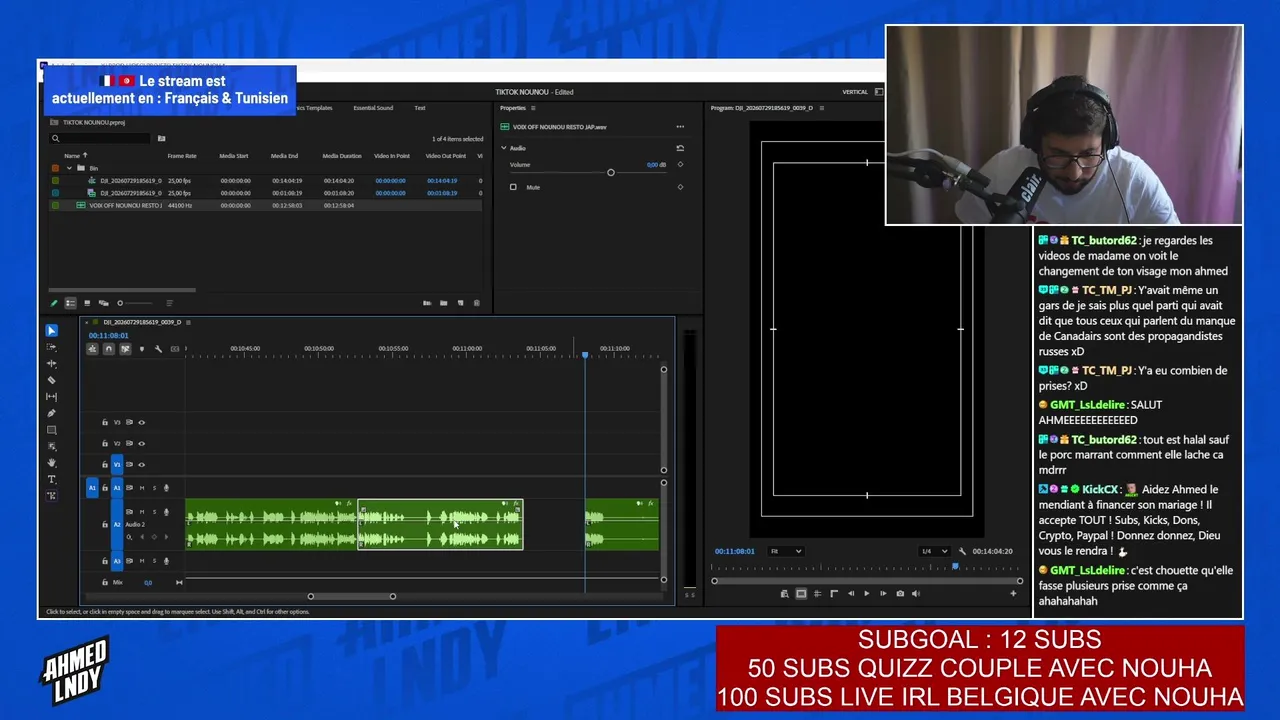The width and height of the screenshot is (1280, 720).
Task: Click the Volume 0,00 dB value
Action: click(654, 165)
